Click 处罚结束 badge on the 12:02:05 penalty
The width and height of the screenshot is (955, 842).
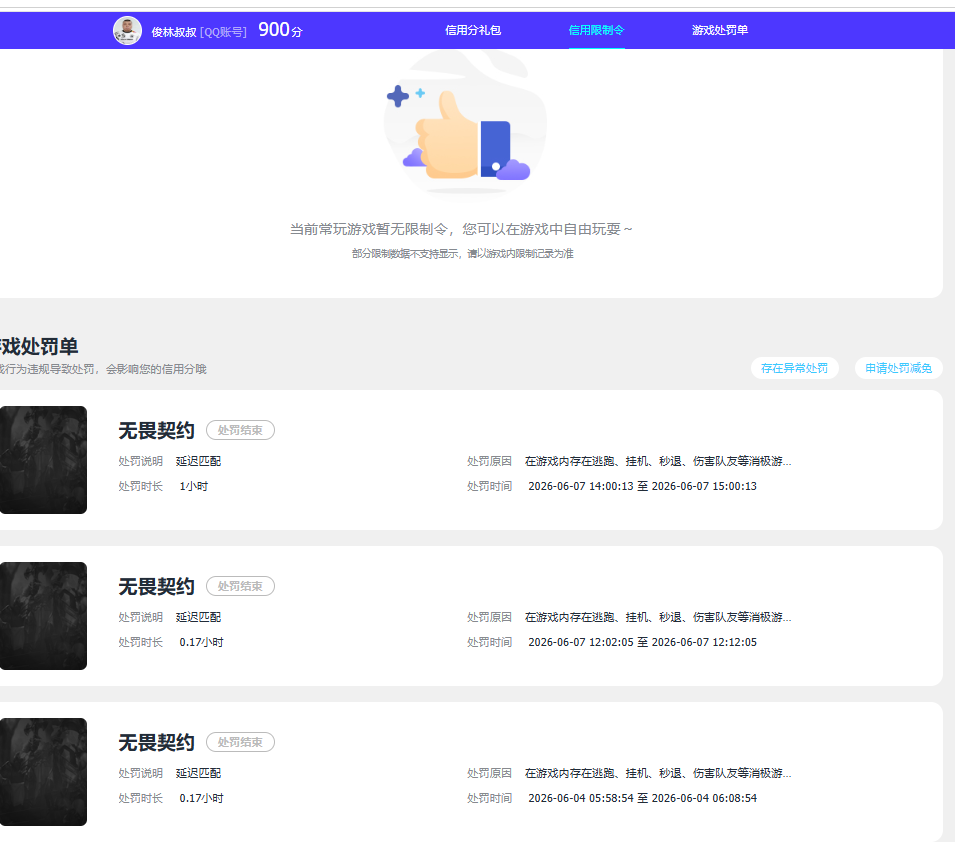pos(240,586)
